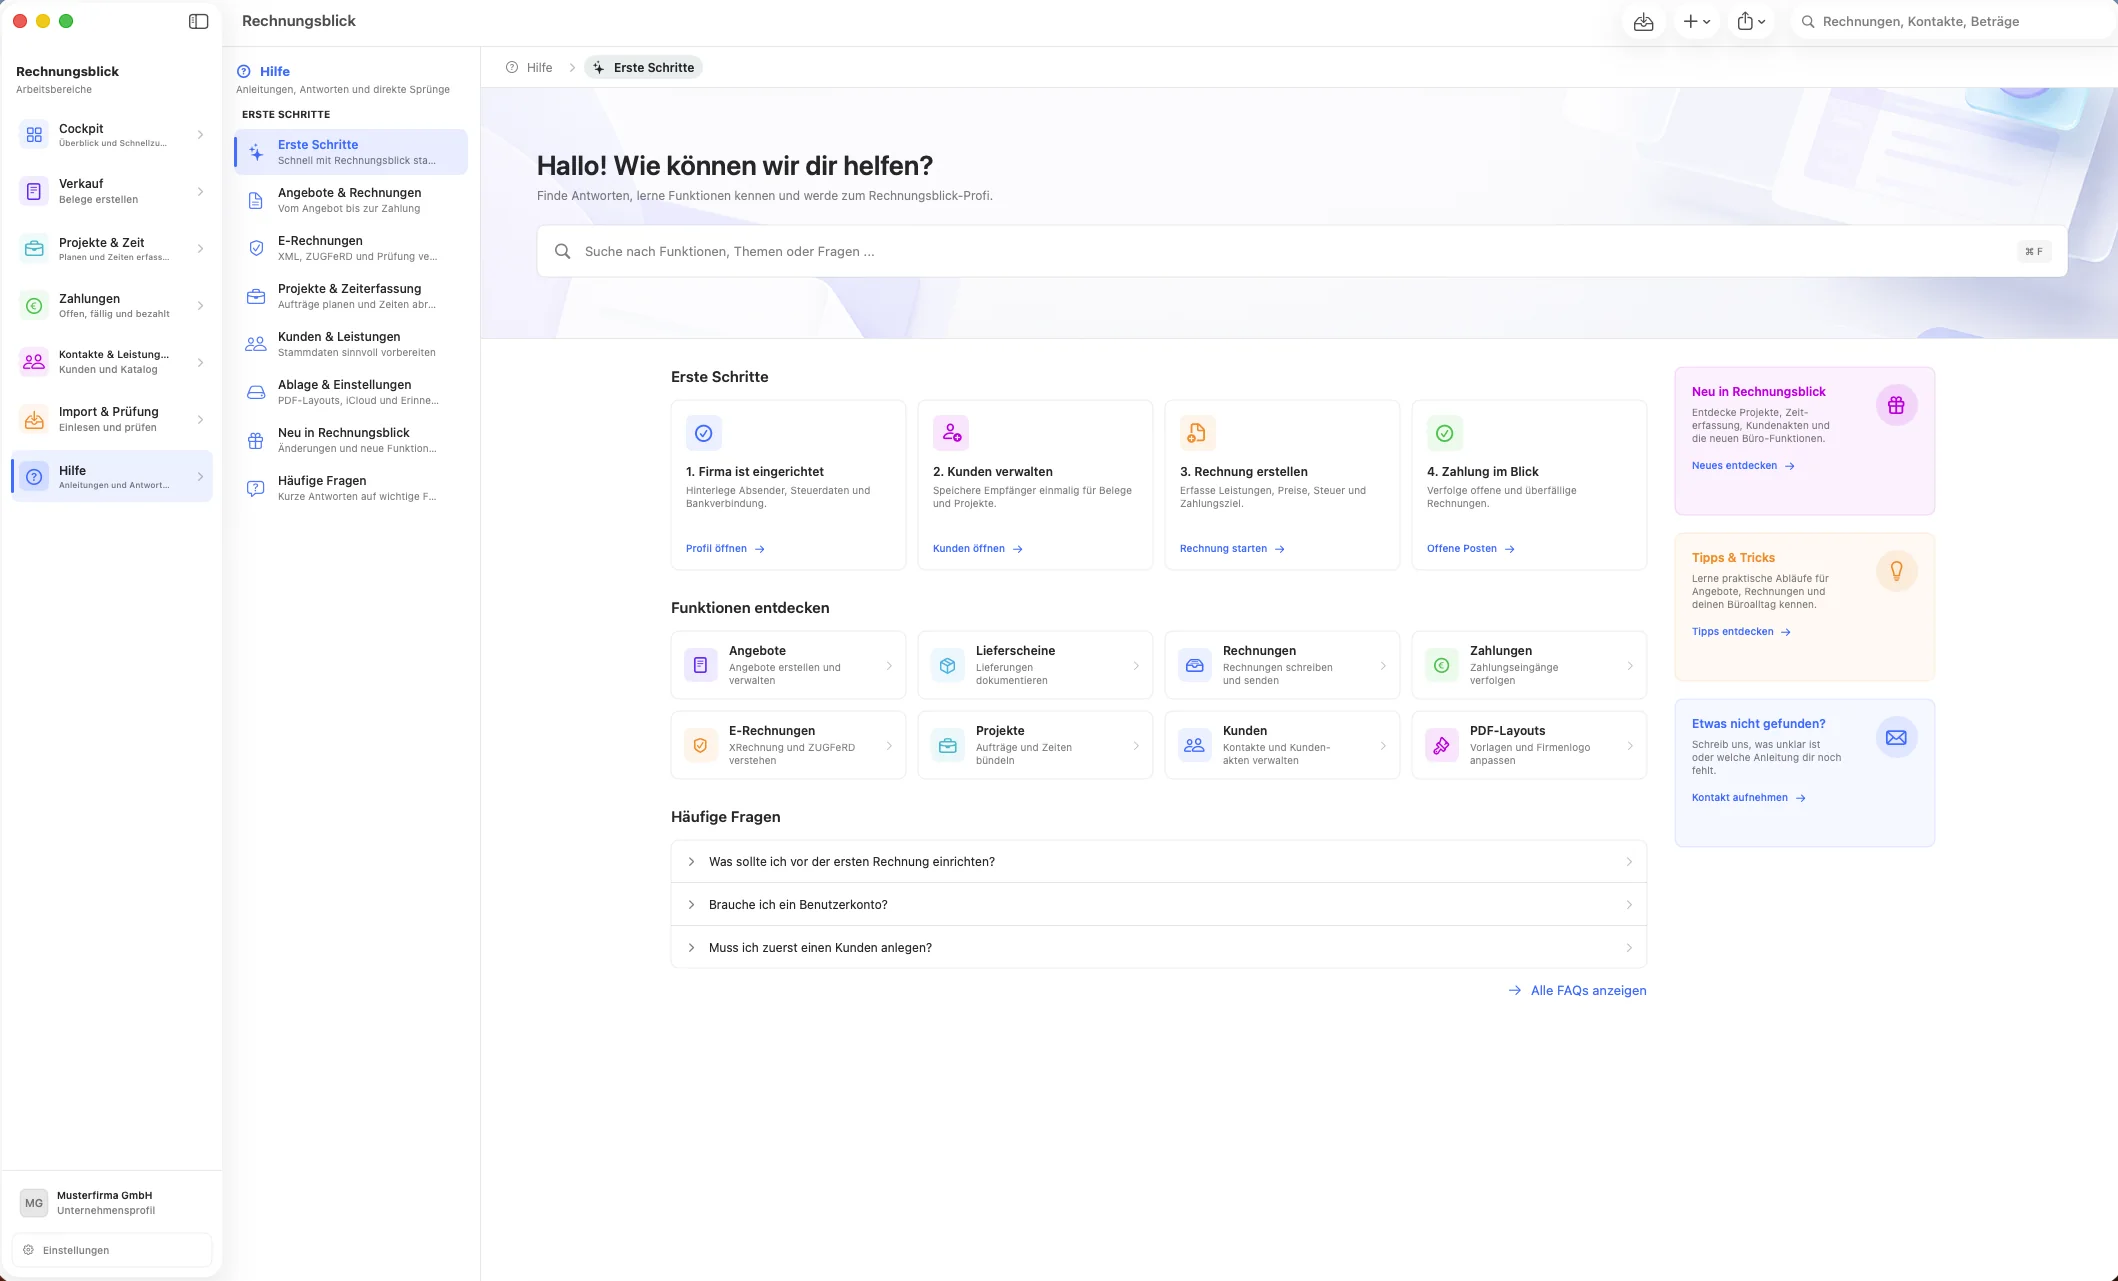This screenshot has width=2118, height=1281.
Task: Click the Zahlungen euro icon in functions
Action: click(x=1442, y=665)
